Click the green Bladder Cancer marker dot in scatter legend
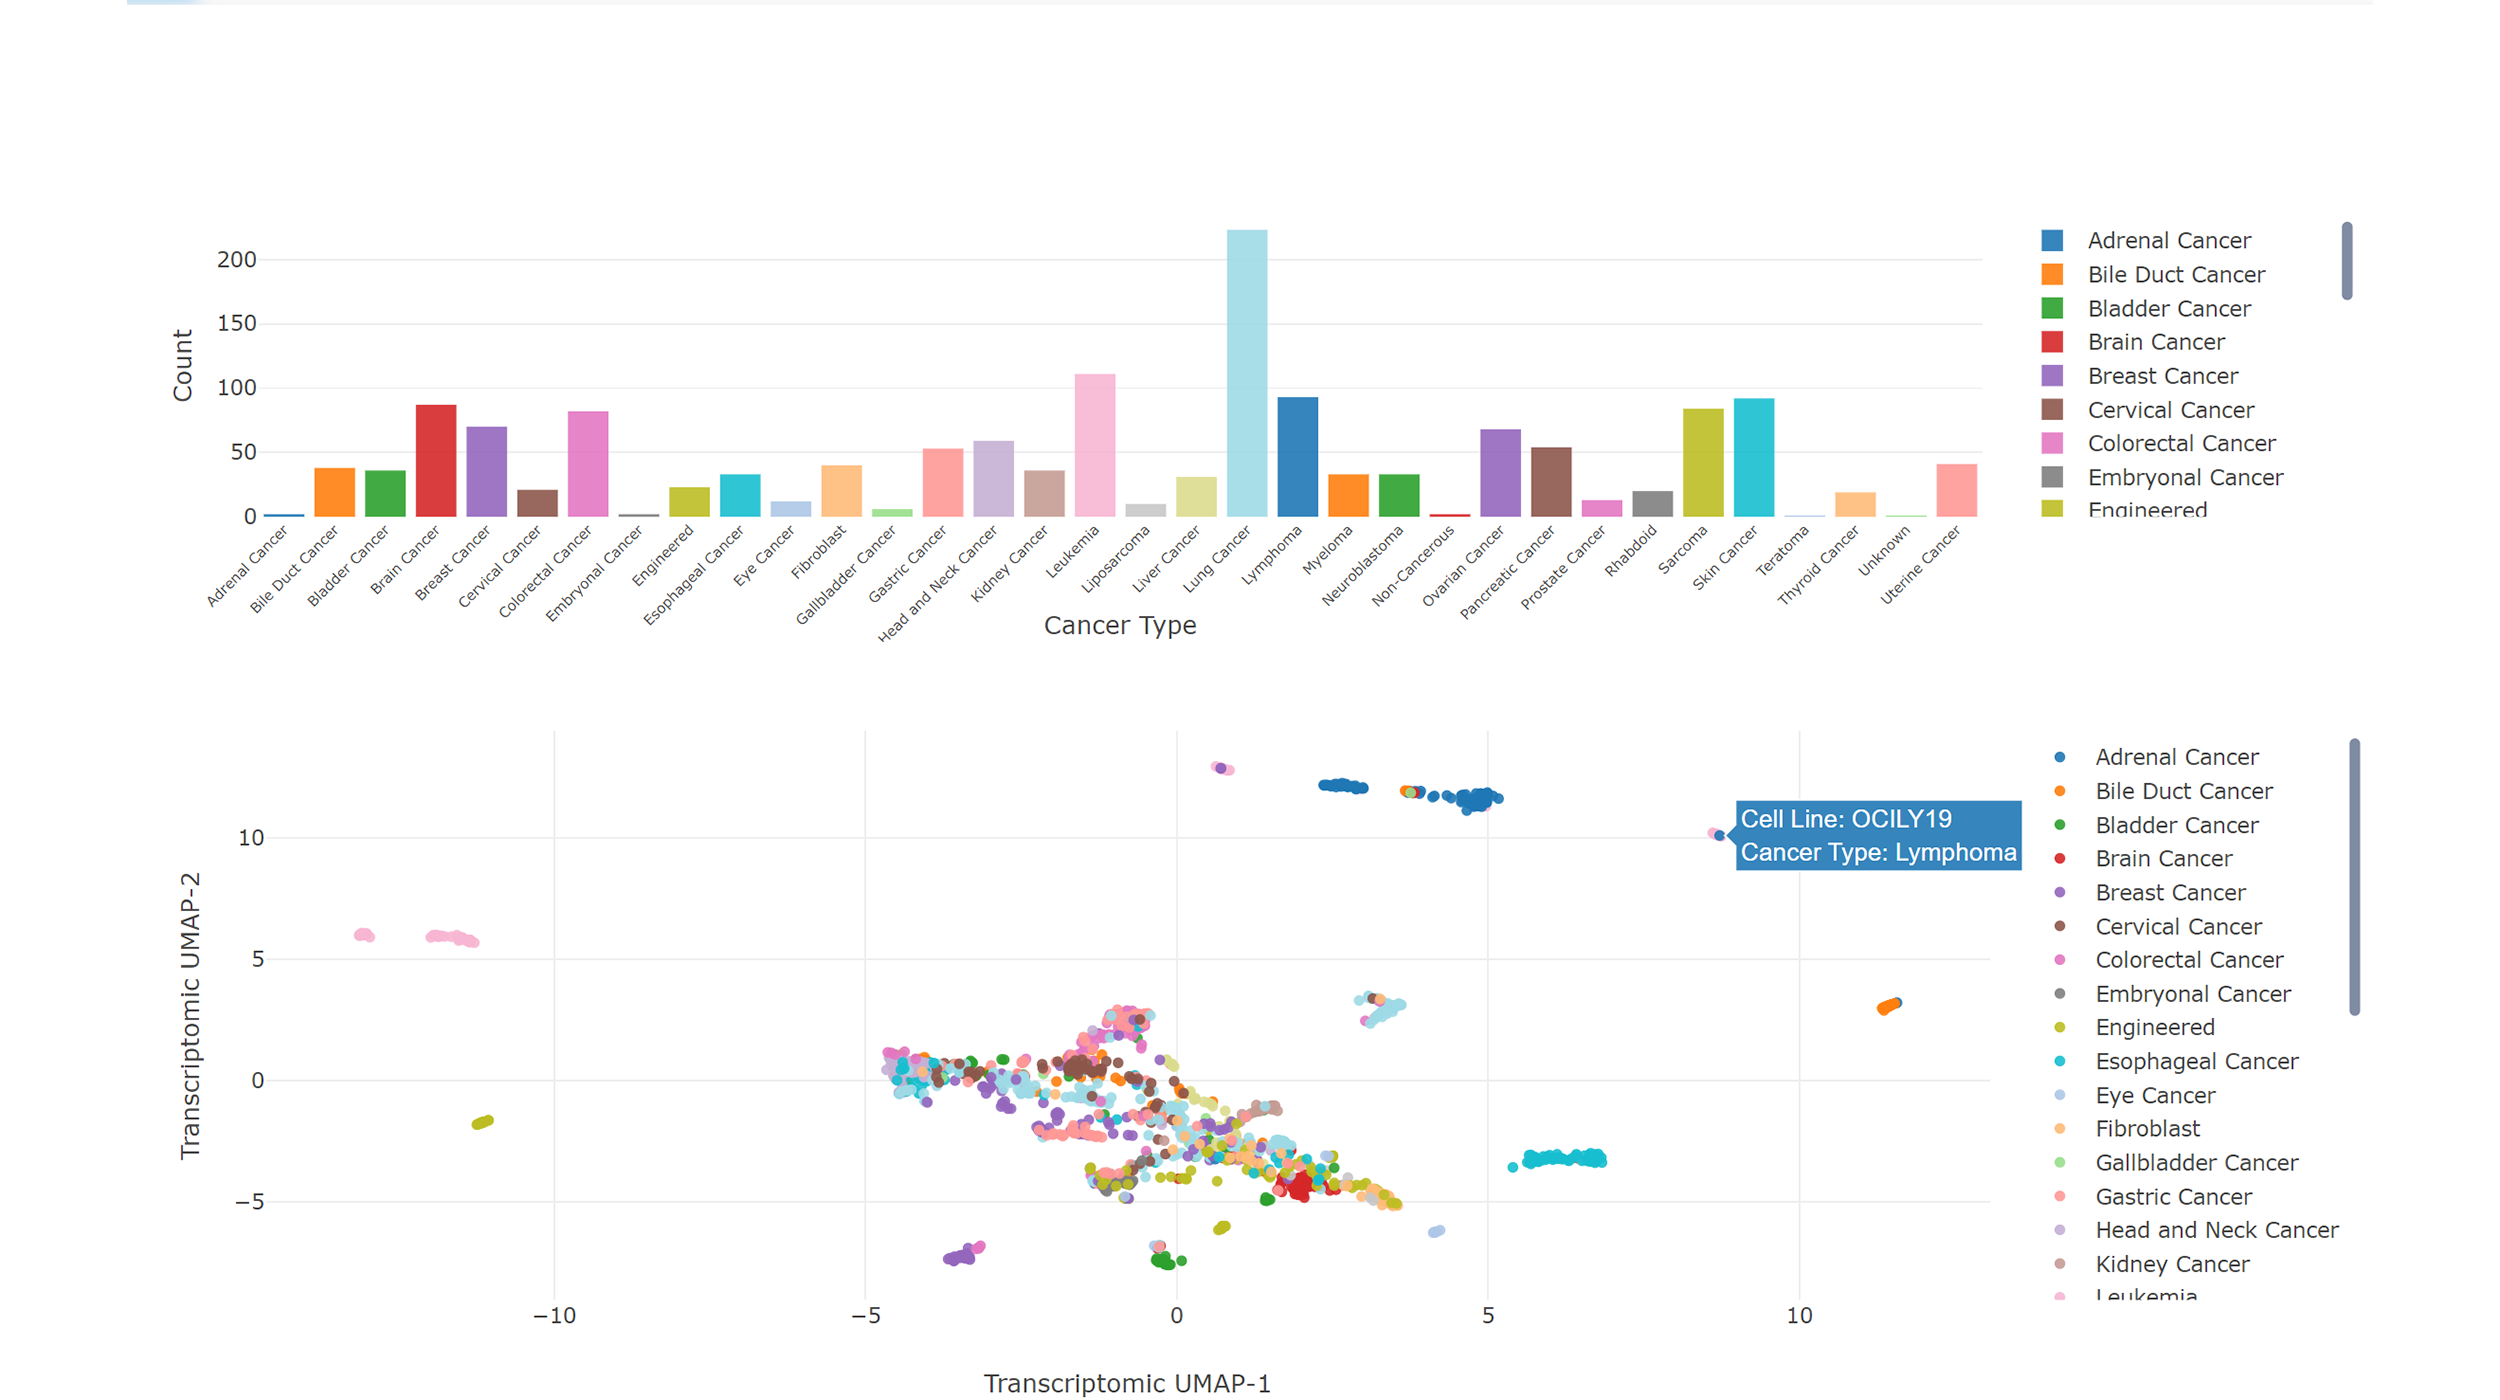Image resolution: width=2500 pixels, height=1400 pixels. coord(2060,825)
